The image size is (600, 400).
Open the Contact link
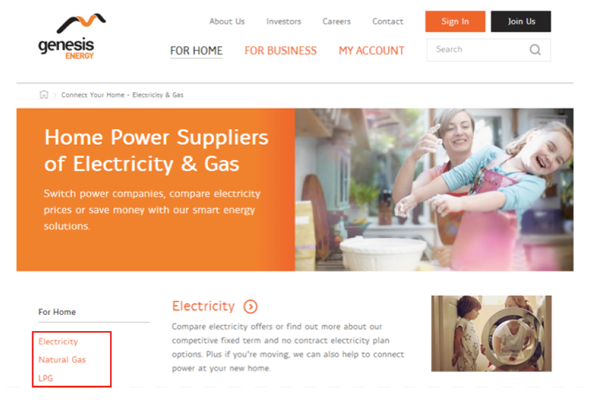coord(388,21)
